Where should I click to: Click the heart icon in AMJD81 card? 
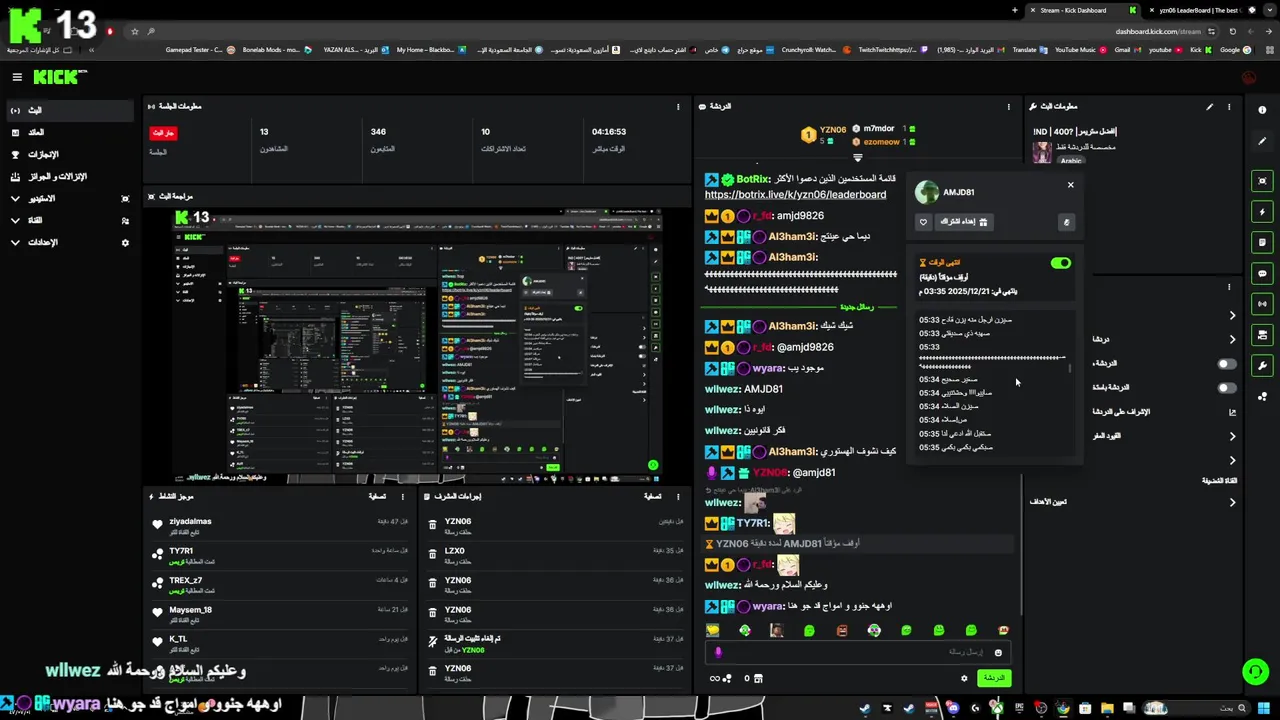[923, 222]
